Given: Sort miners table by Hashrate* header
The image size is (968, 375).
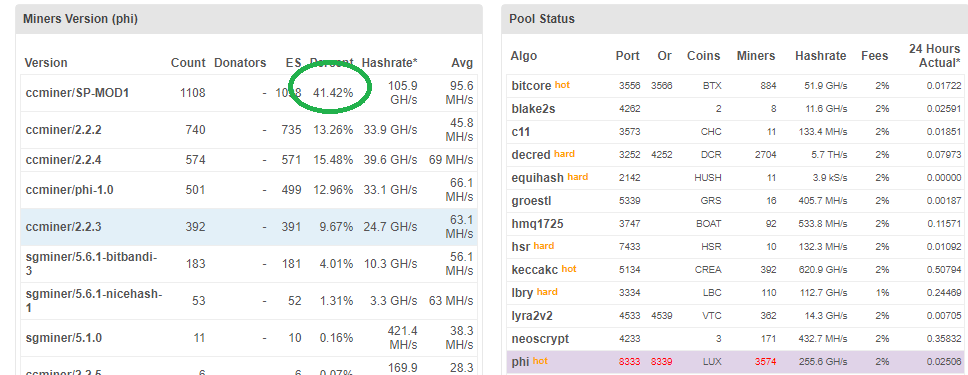Looking at the screenshot, I should coord(389,62).
